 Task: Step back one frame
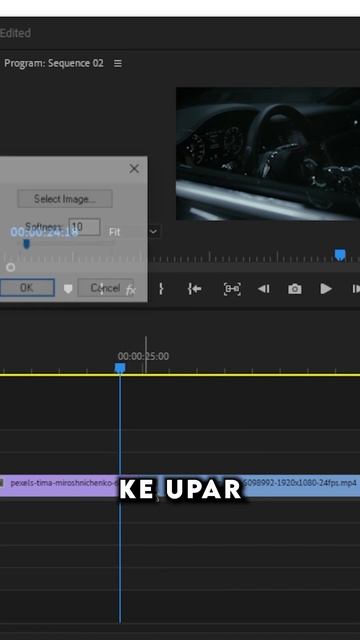[264, 289]
